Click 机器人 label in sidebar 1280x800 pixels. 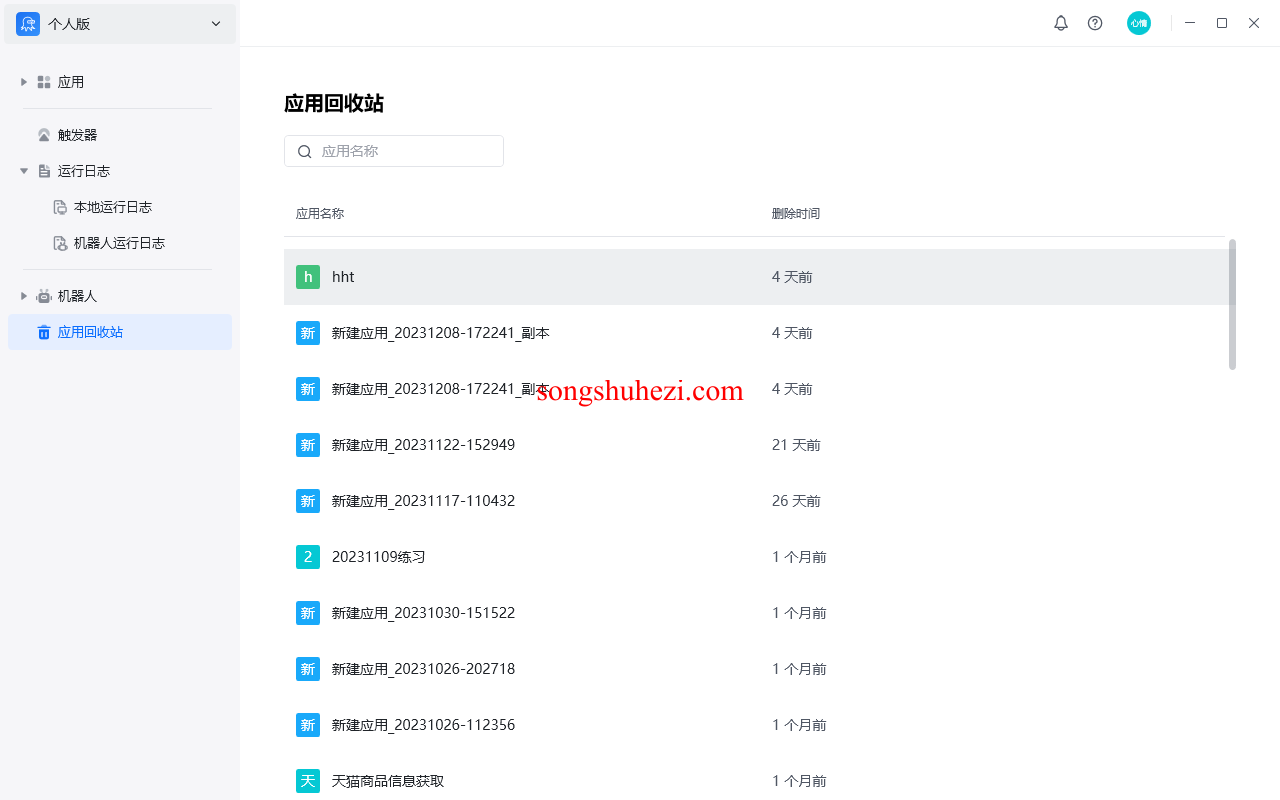tap(77, 296)
